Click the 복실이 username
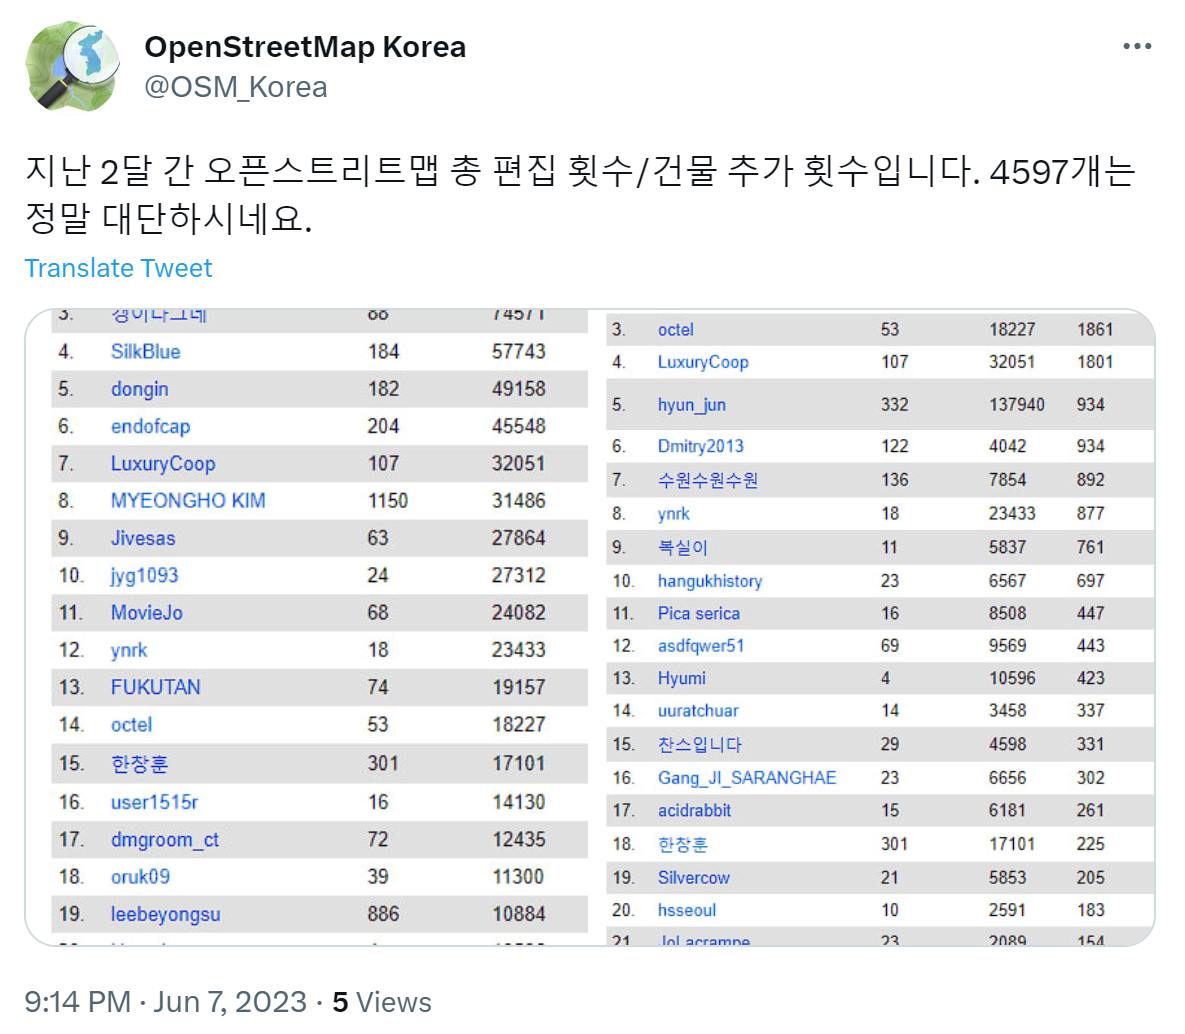Image resolution: width=1185 pixels, height=1034 pixels. click(682, 547)
